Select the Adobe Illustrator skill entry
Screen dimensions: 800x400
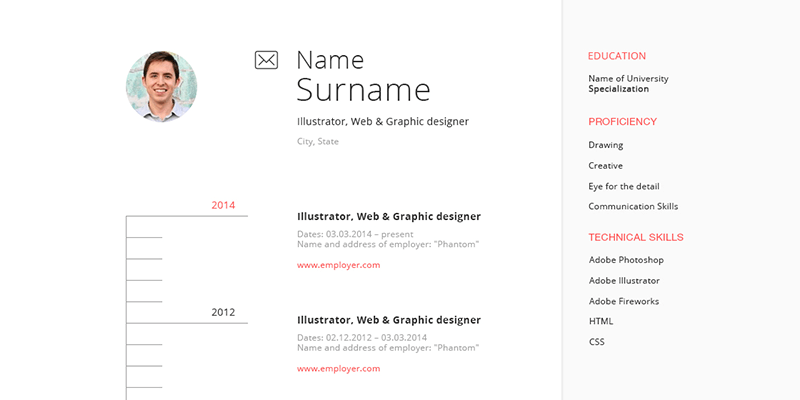click(x=624, y=281)
